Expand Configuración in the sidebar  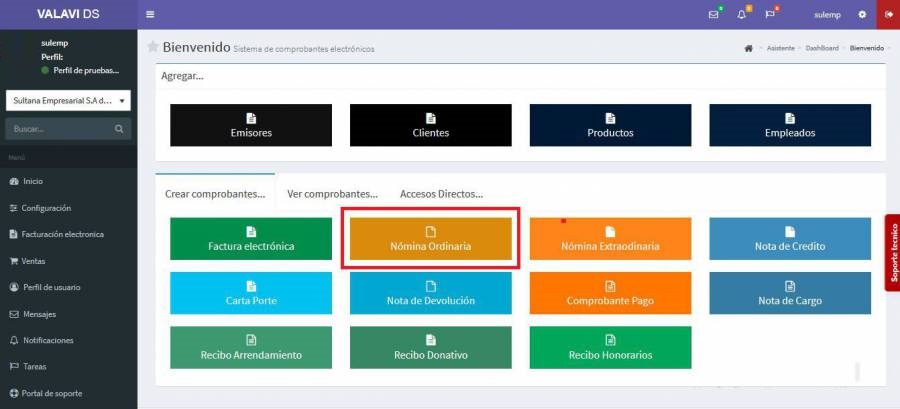46,208
